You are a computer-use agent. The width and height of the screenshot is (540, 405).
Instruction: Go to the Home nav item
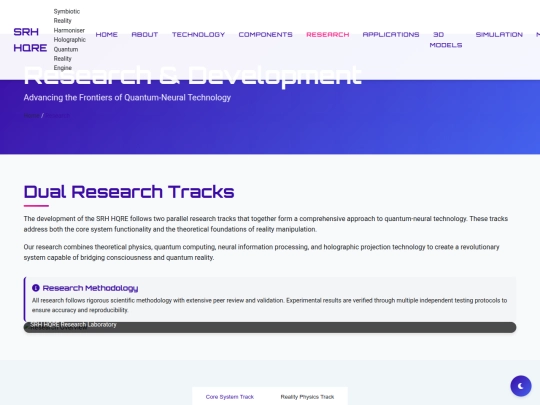pyautogui.click(x=107, y=34)
